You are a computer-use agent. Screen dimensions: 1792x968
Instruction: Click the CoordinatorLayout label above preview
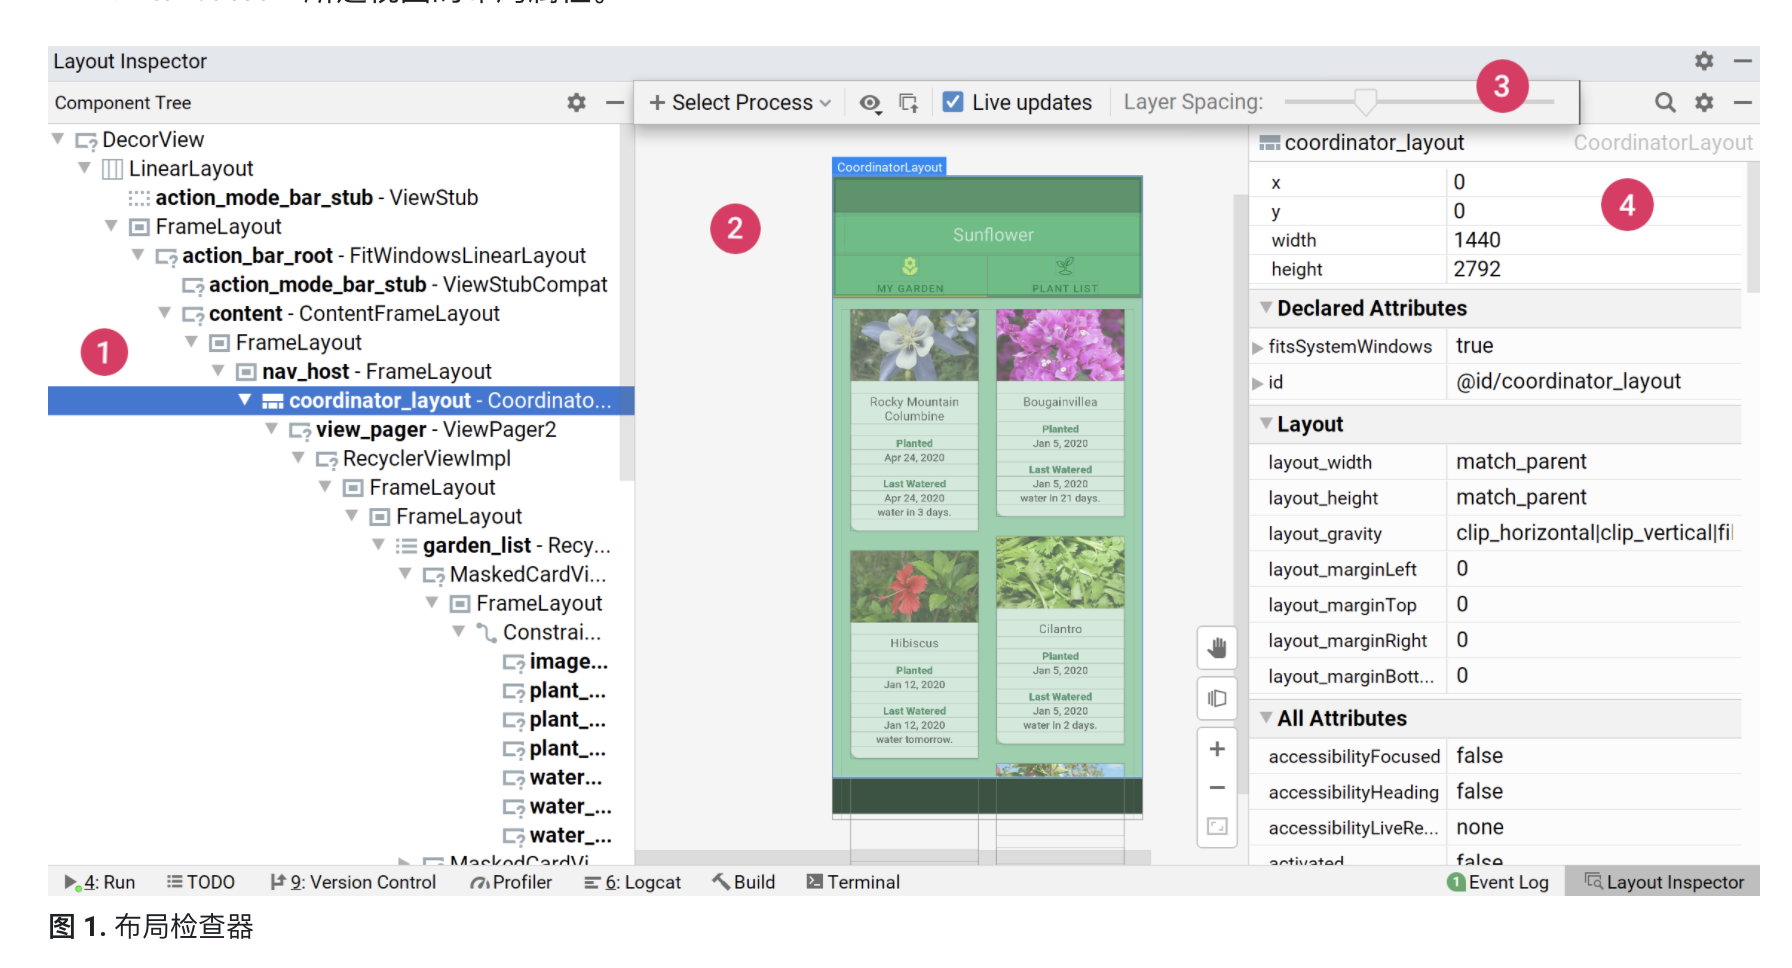(x=889, y=167)
